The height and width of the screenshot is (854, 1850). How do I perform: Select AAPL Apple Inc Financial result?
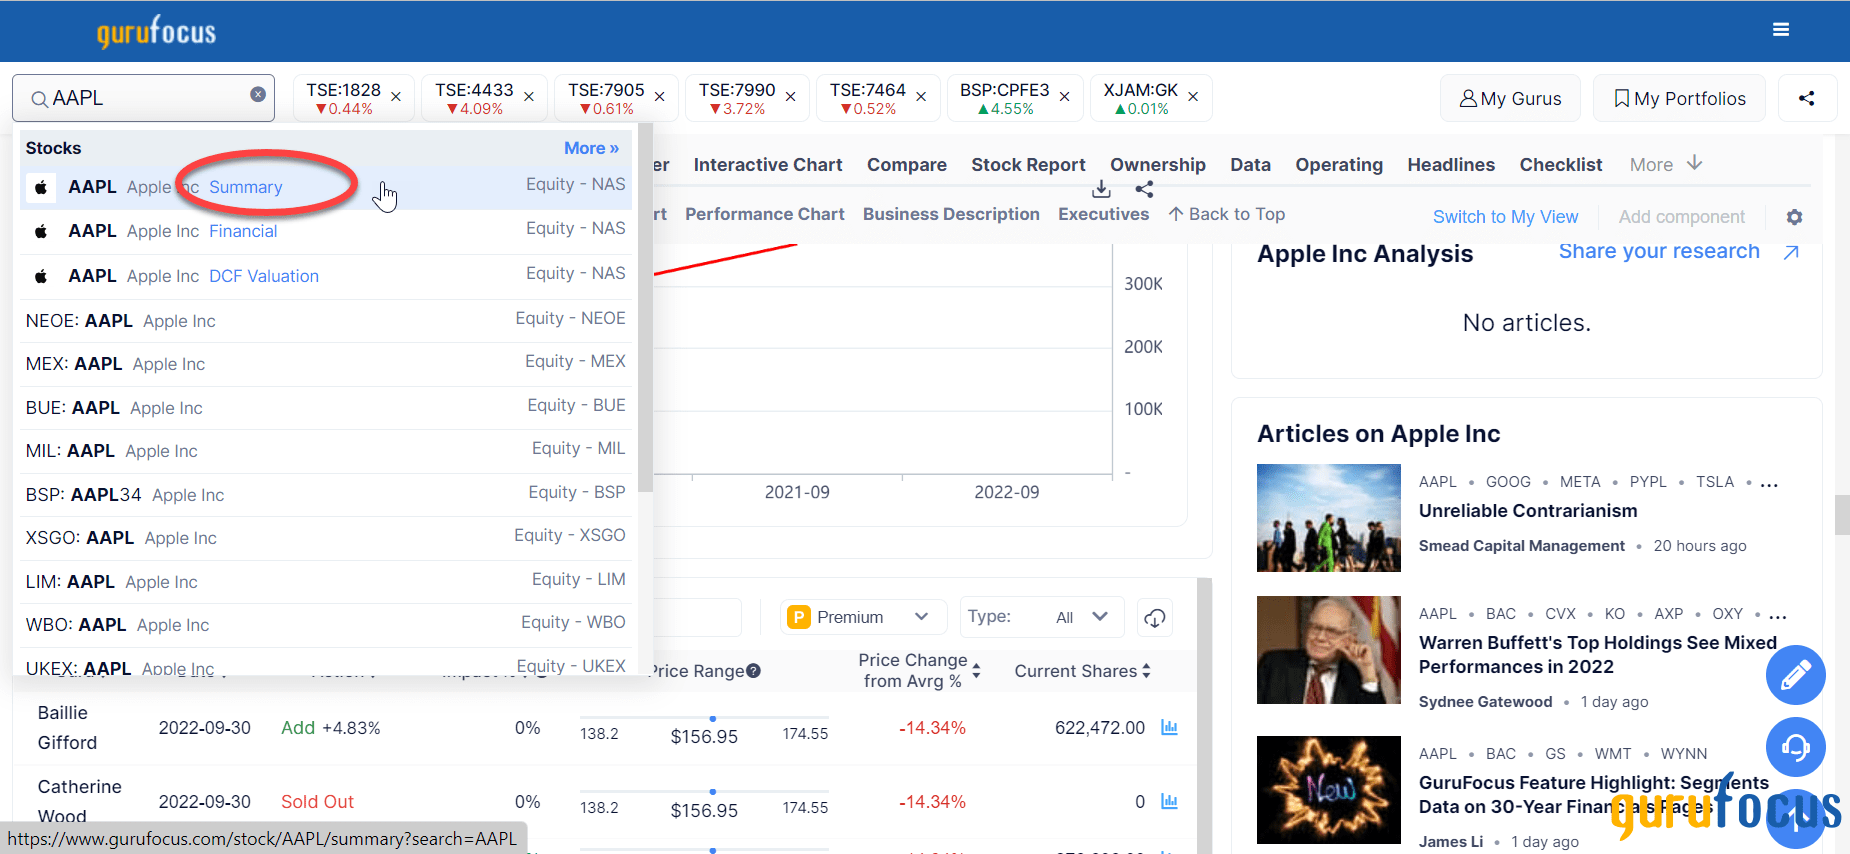(326, 231)
